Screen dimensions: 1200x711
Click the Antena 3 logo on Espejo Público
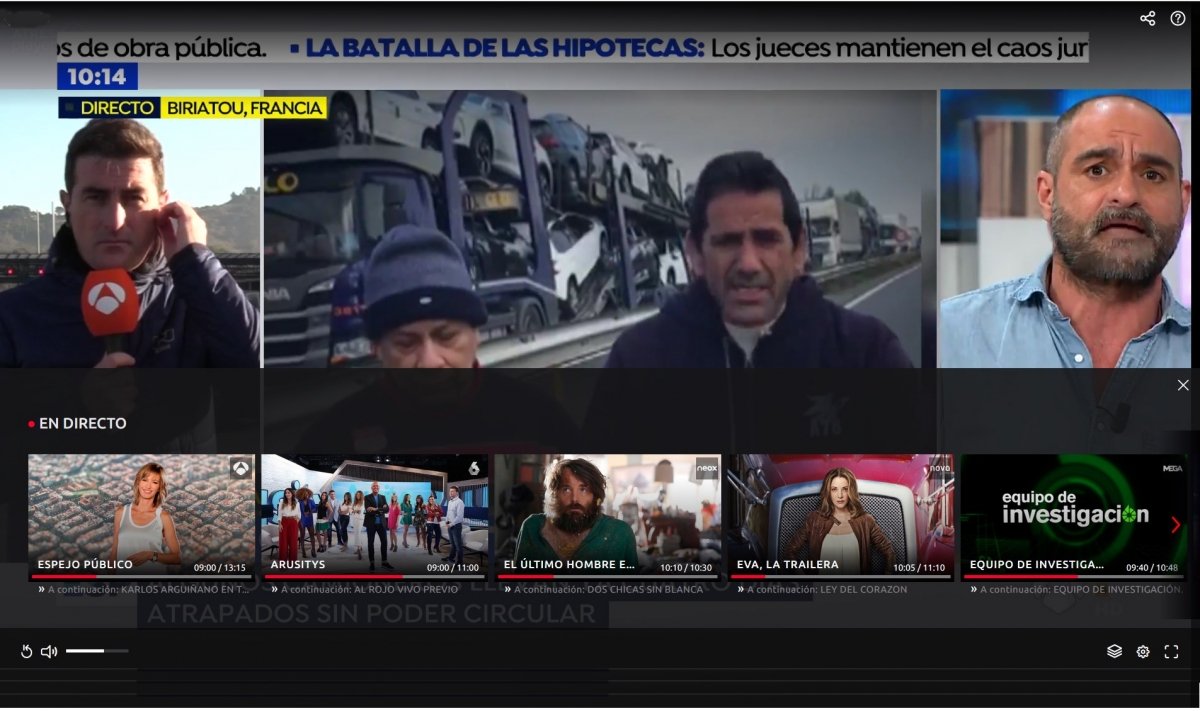click(241, 468)
